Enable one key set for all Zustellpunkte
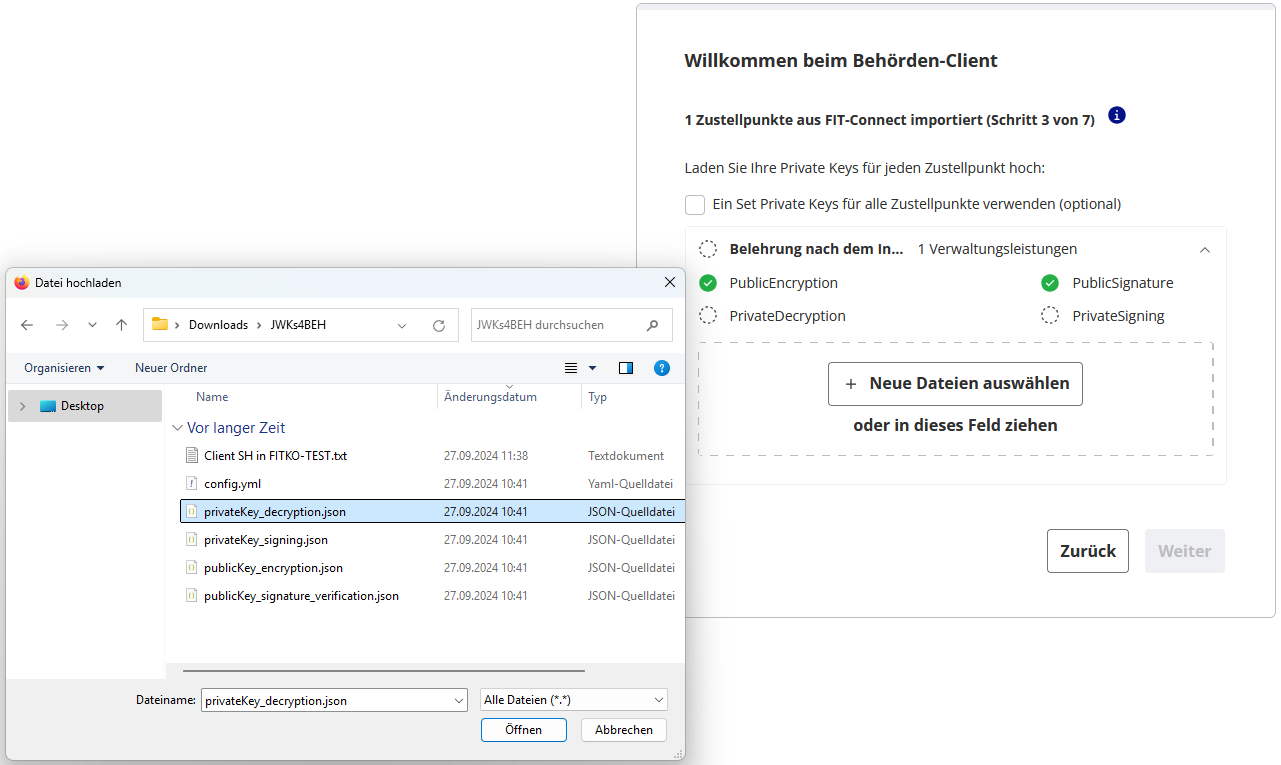The image size is (1281, 765). 695,204
